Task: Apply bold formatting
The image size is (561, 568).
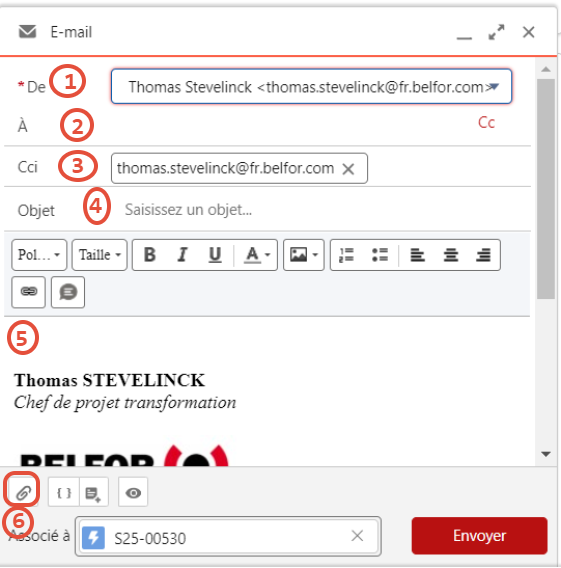Action: pos(150,255)
